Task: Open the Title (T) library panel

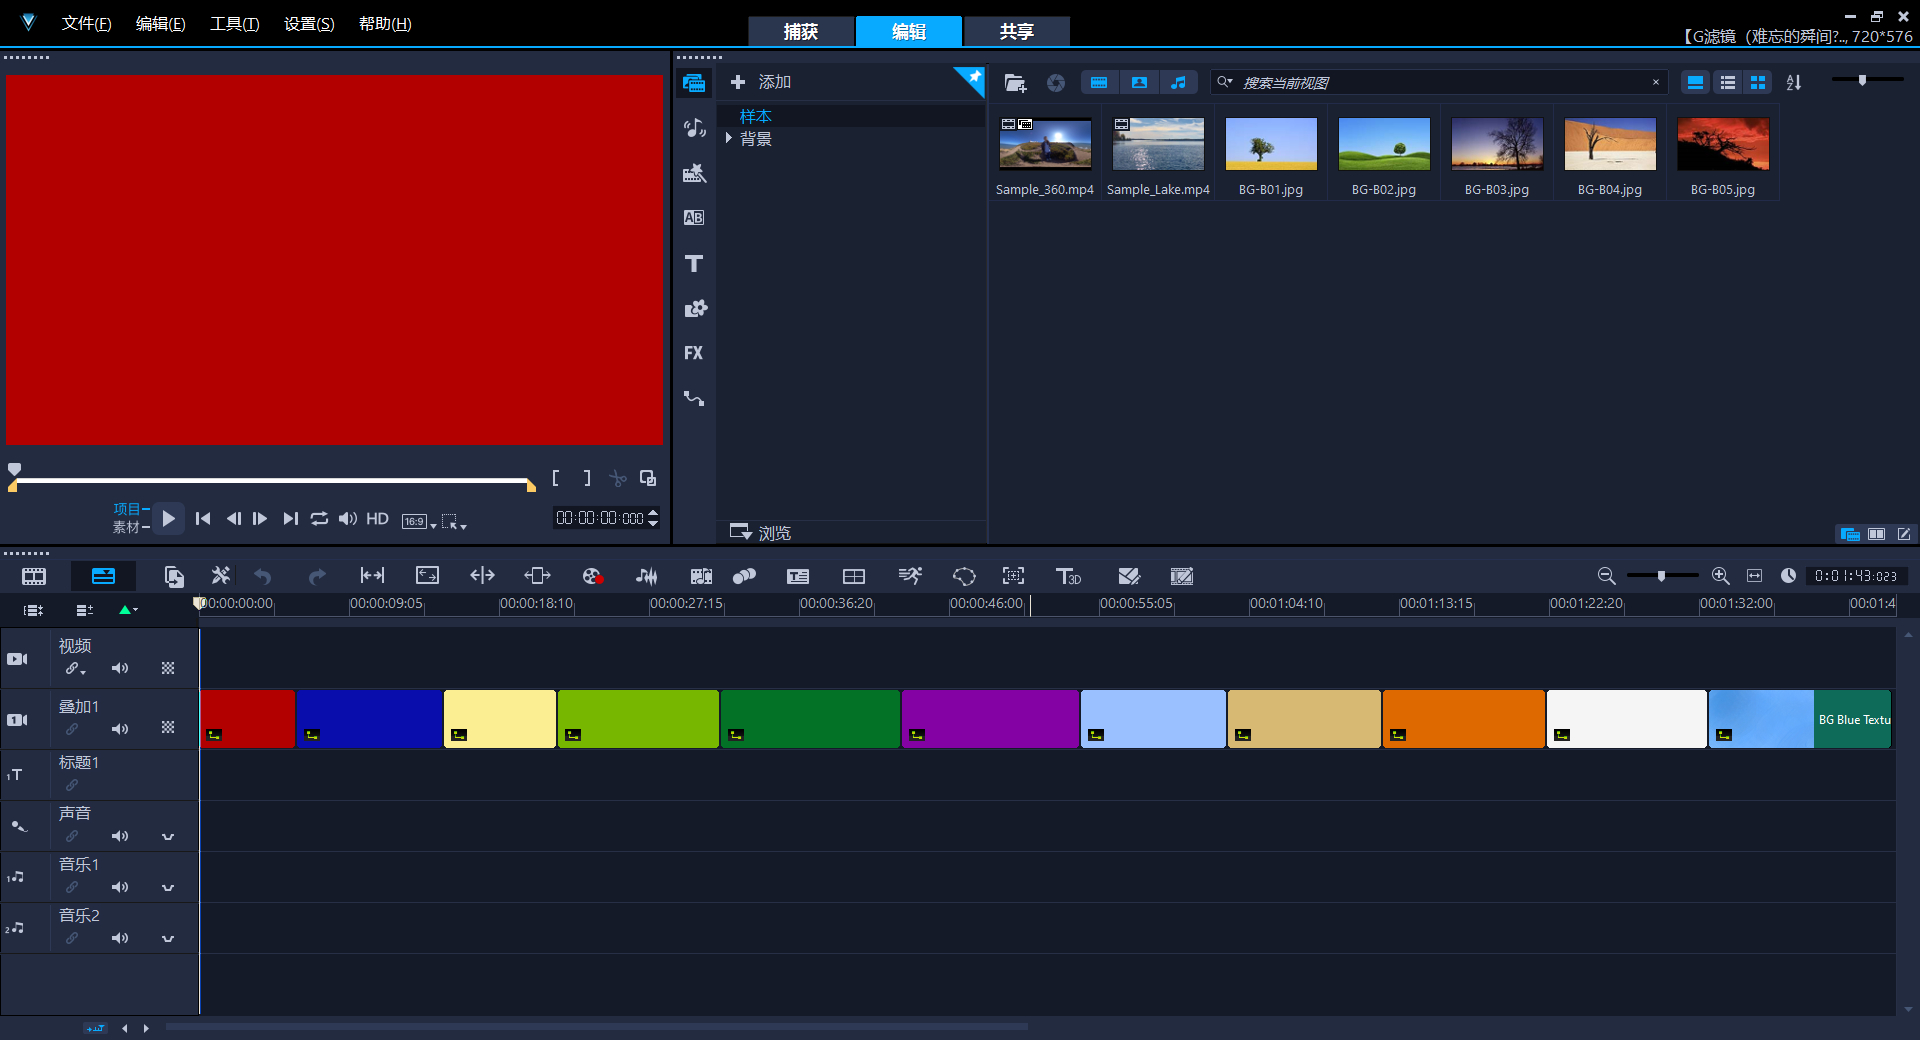Action: (x=694, y=263)
